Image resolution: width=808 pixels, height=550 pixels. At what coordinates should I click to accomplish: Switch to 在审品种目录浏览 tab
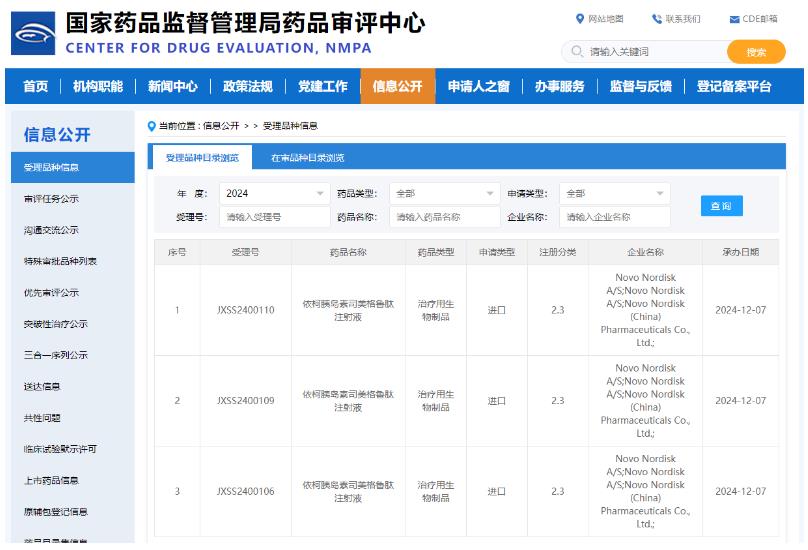click(308, 158)
